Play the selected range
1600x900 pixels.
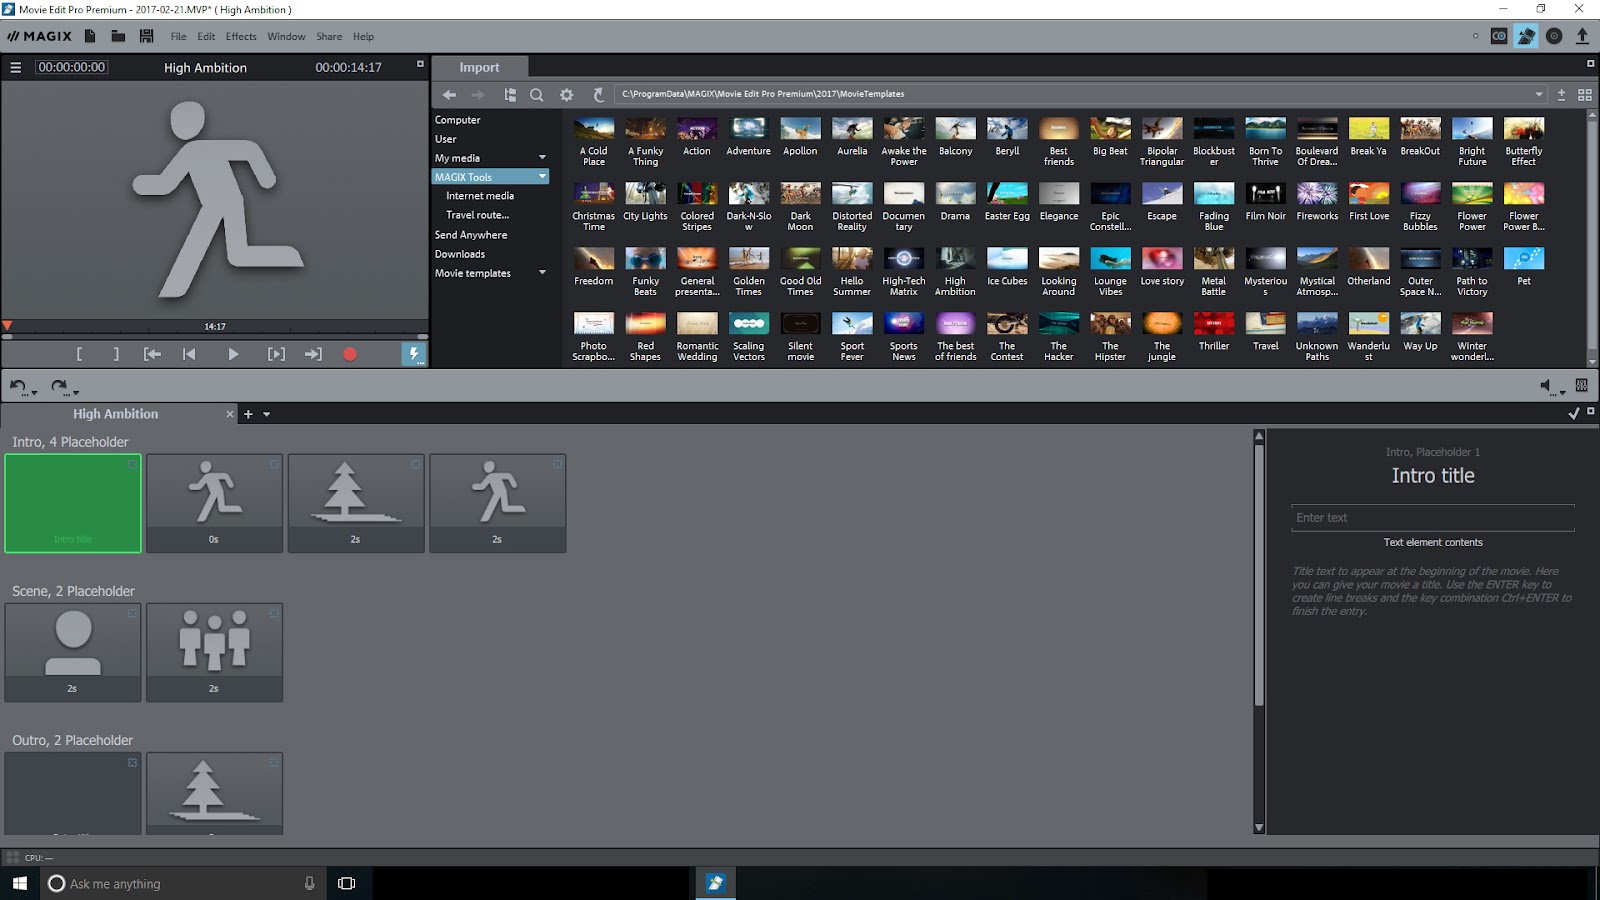tap(276, 354)
